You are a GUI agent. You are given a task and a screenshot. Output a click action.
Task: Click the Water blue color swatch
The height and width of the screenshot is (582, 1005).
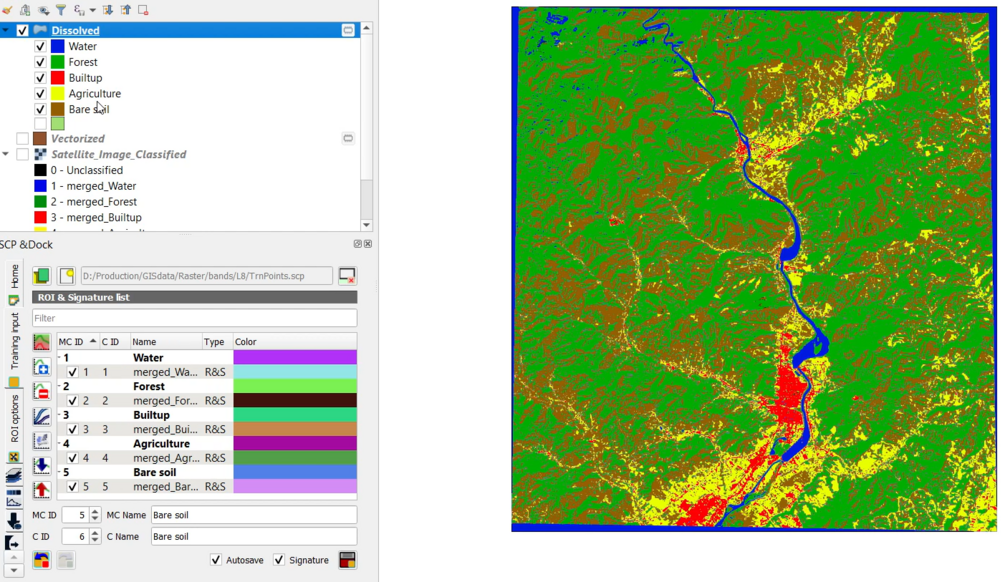point(58,46)
